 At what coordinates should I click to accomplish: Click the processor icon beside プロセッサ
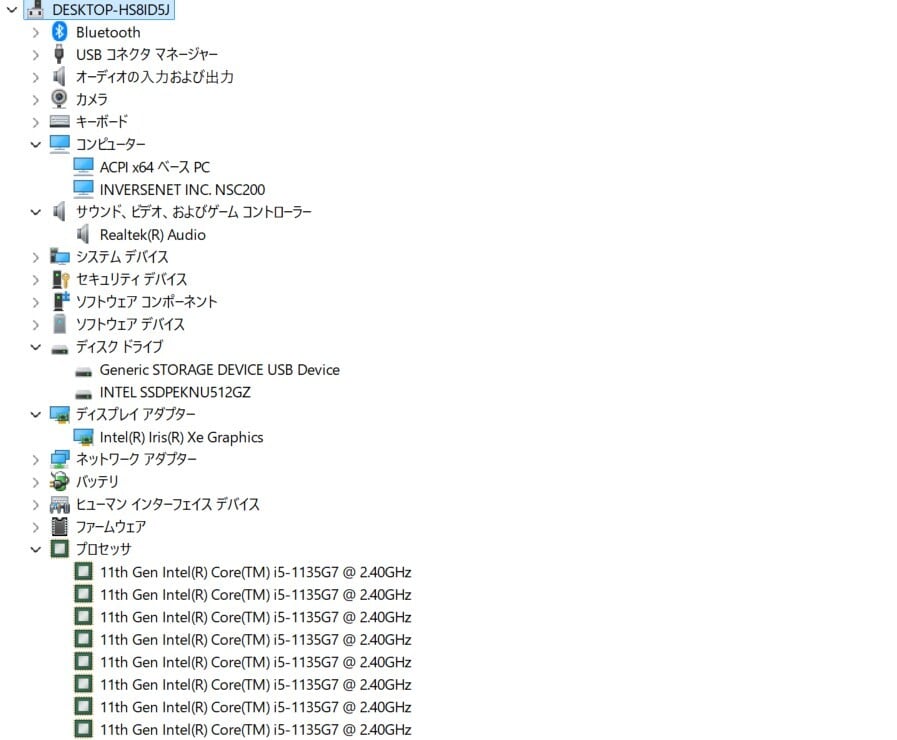pos(59,548)
